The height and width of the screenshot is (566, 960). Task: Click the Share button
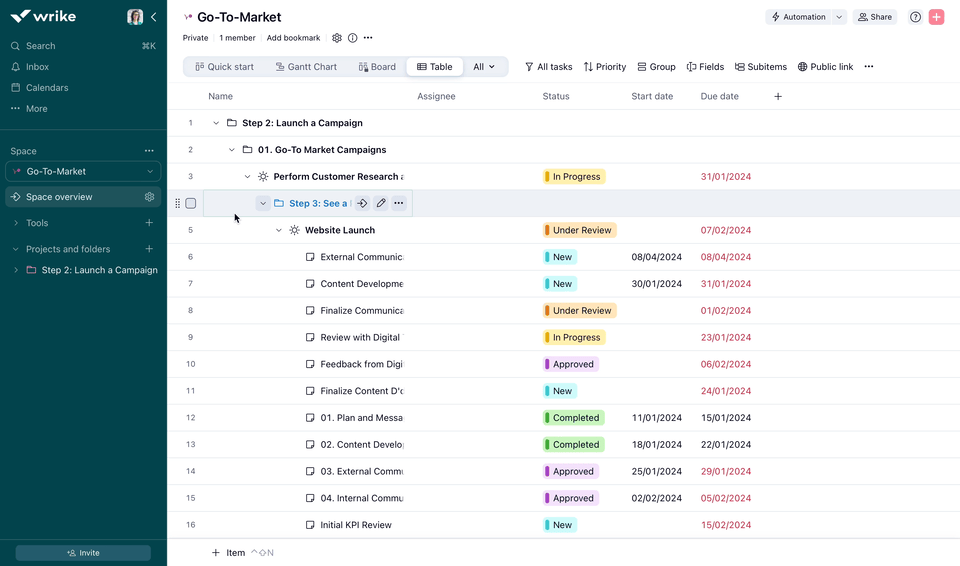874,17
